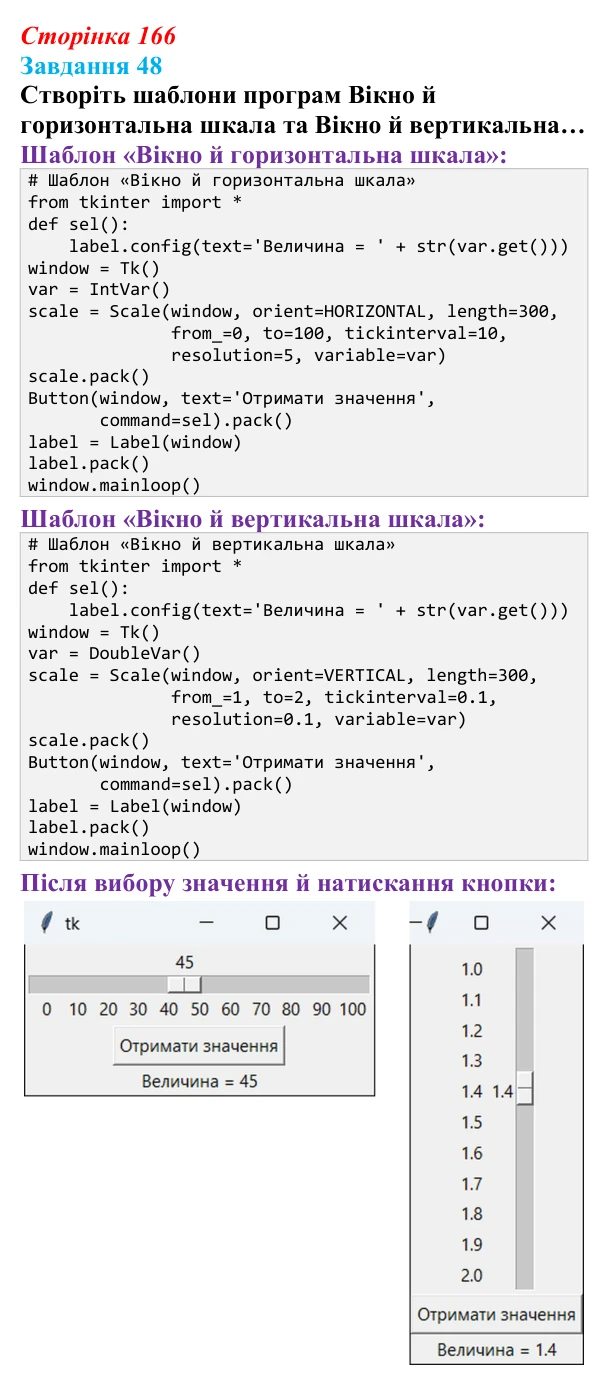The height and width of the screenshot is (1385, 608).
Task: Click tick label '30' on horizontal scale
Action: coord(138,1010)
